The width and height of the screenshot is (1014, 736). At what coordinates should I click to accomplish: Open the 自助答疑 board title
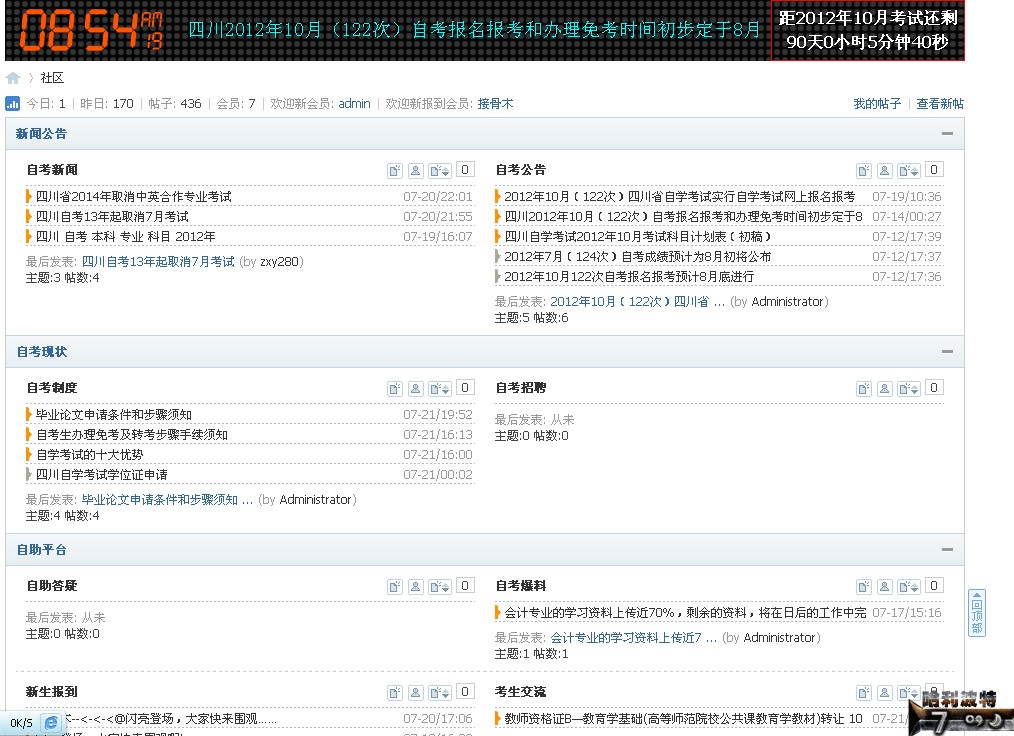(x=52, y=585)
